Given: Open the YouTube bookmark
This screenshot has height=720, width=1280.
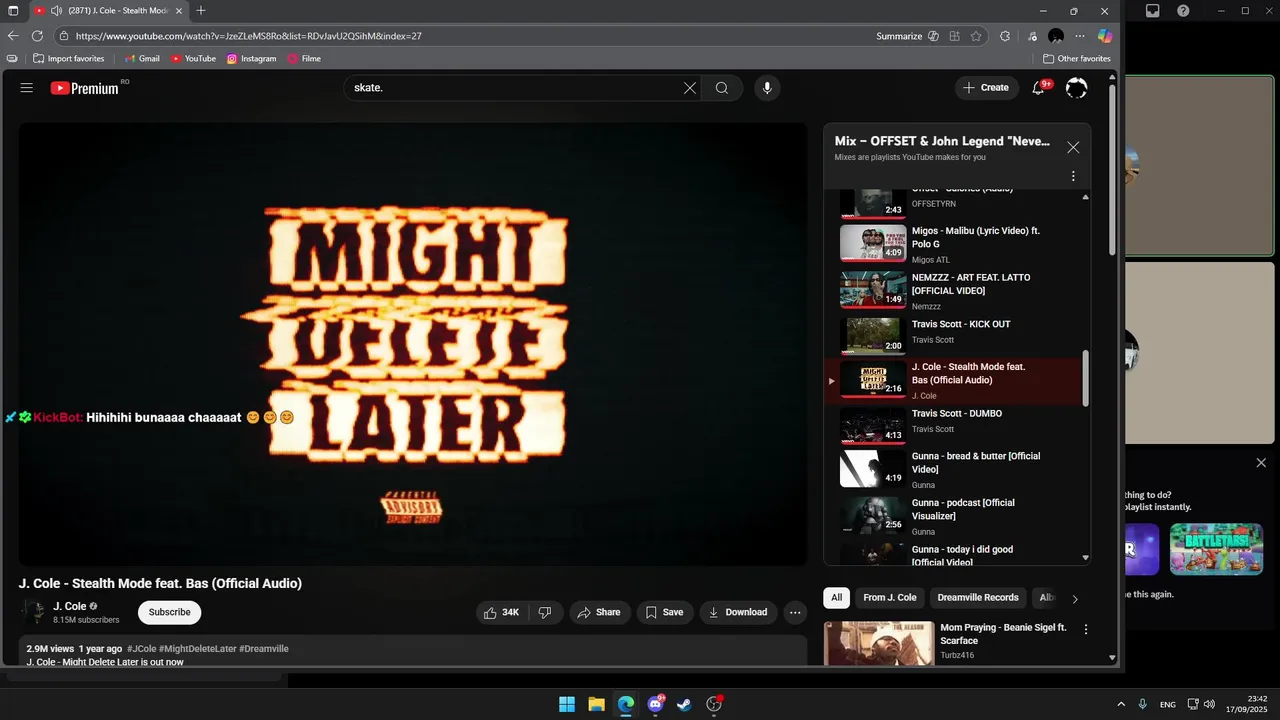Looking at the screenshot, I should coord(193,59).
